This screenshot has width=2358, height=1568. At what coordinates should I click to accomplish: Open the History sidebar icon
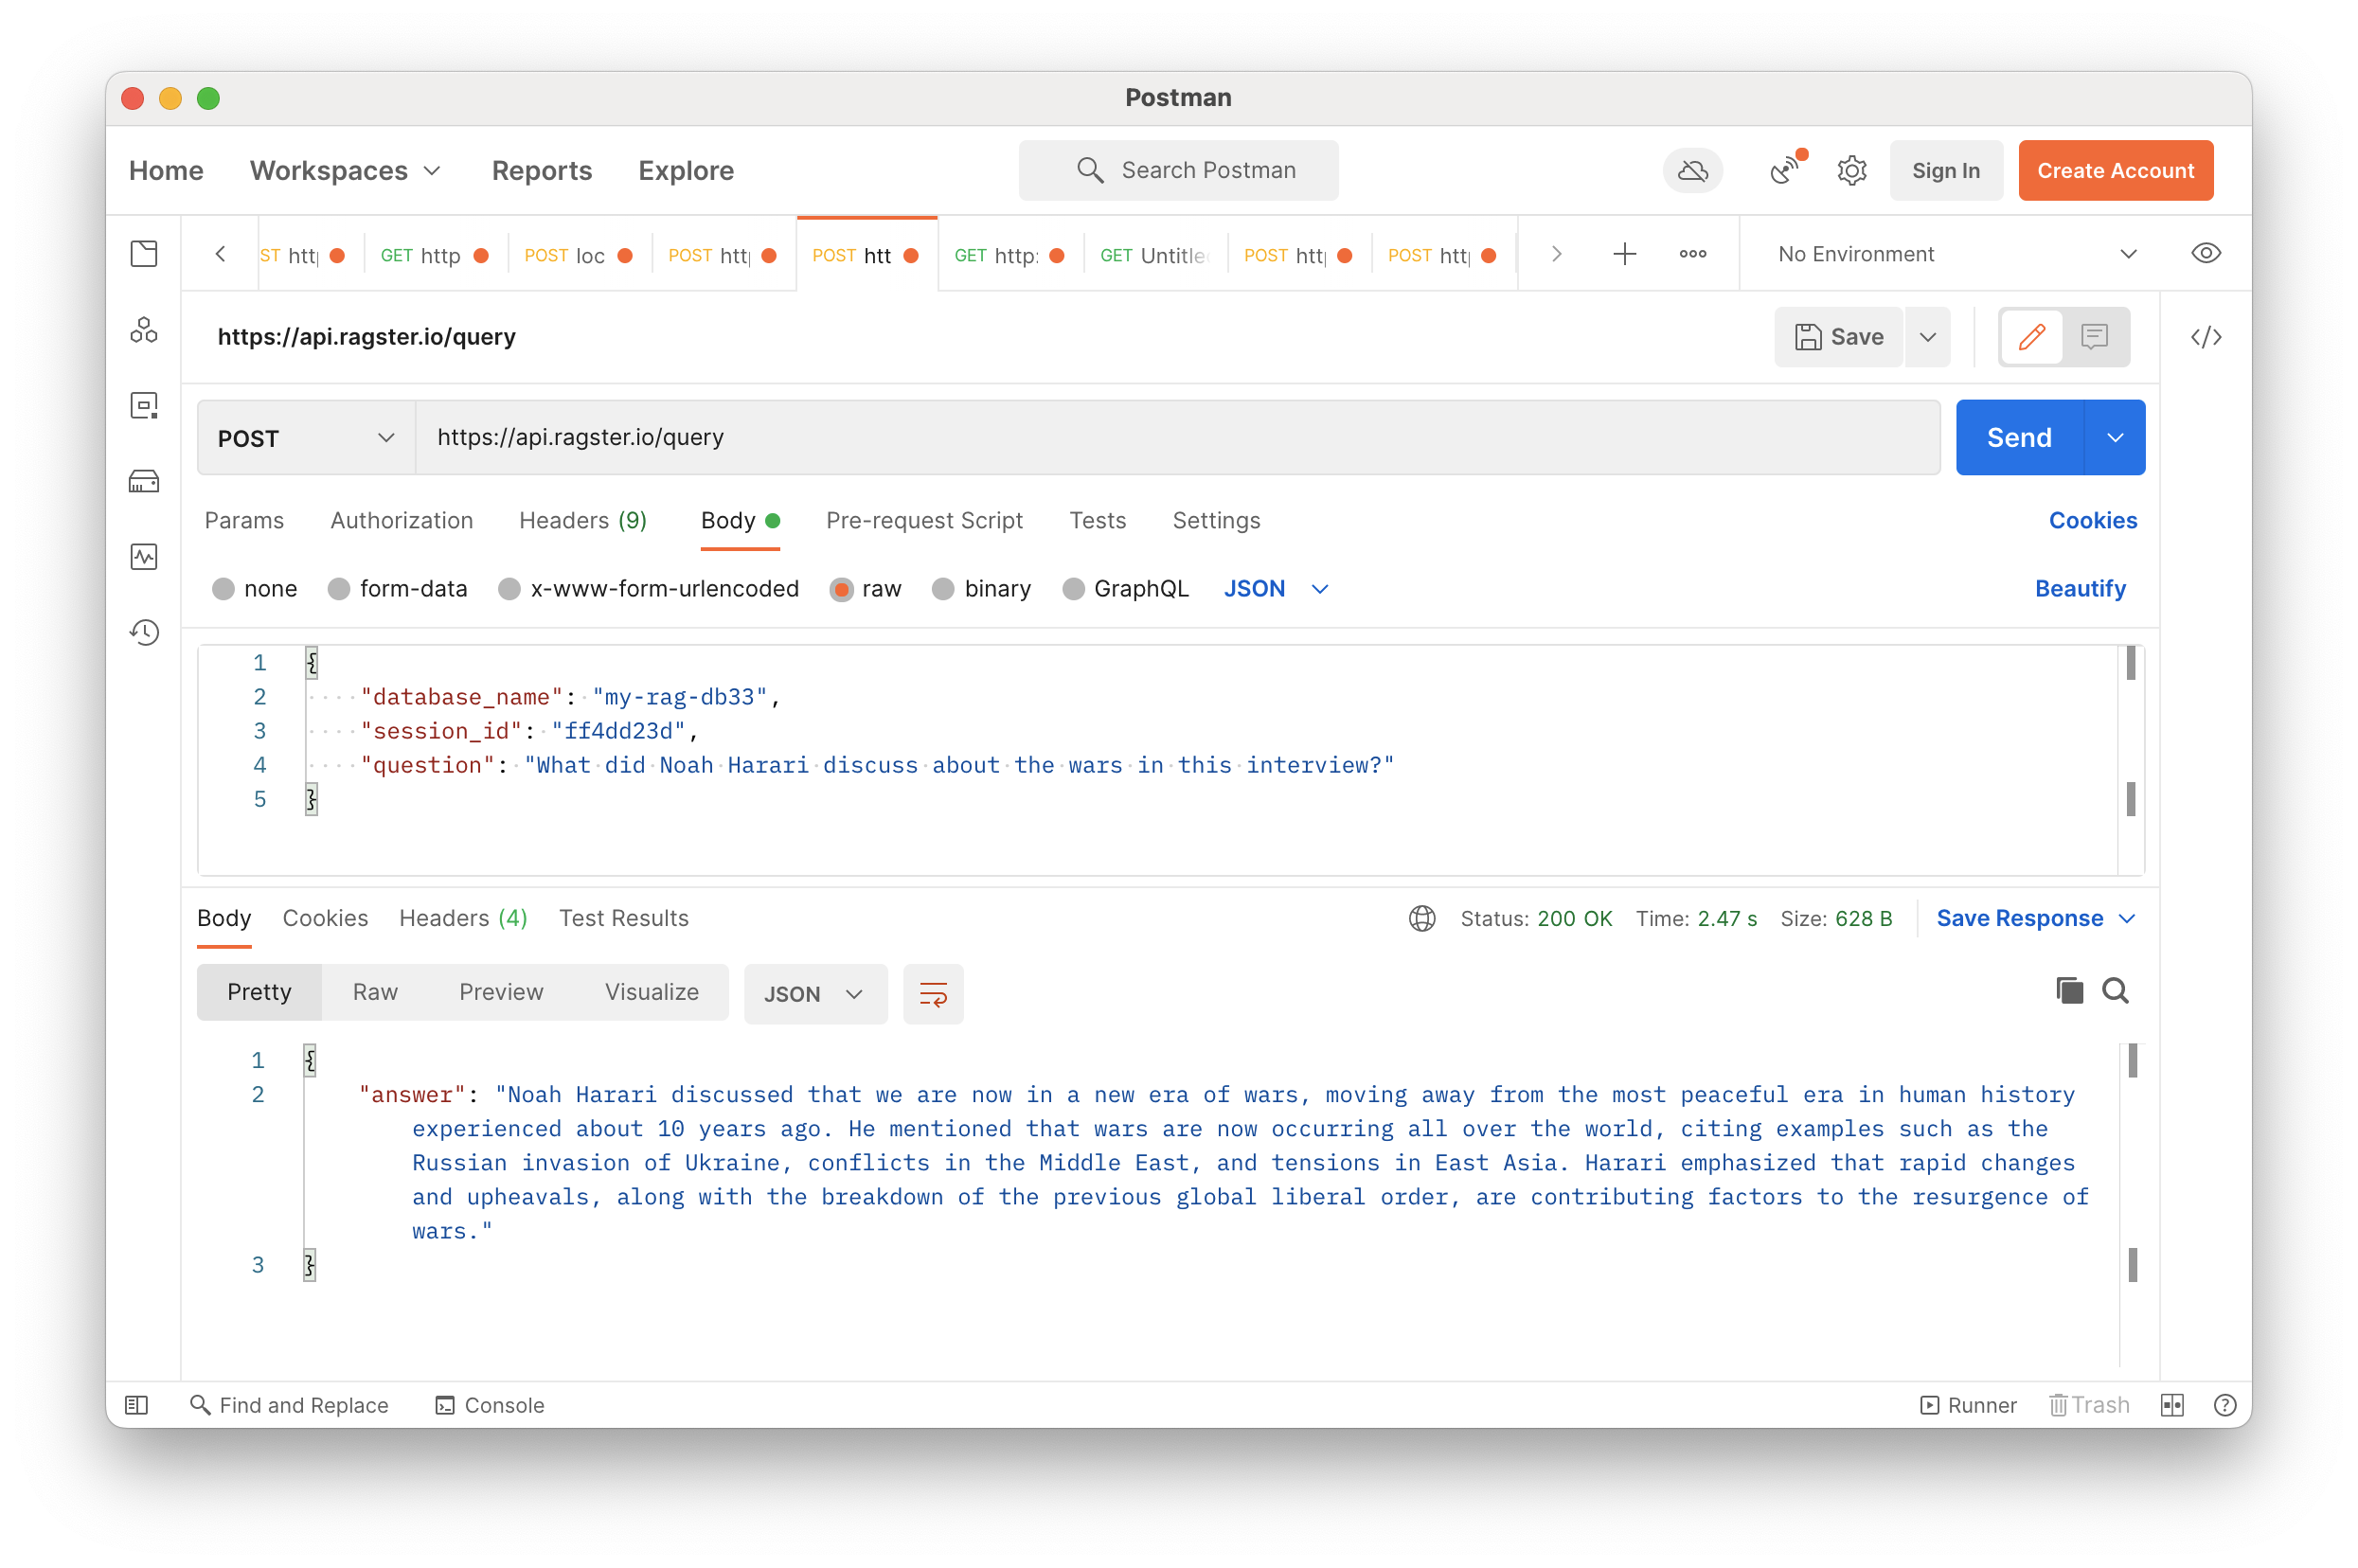click(x=144, y=632)
